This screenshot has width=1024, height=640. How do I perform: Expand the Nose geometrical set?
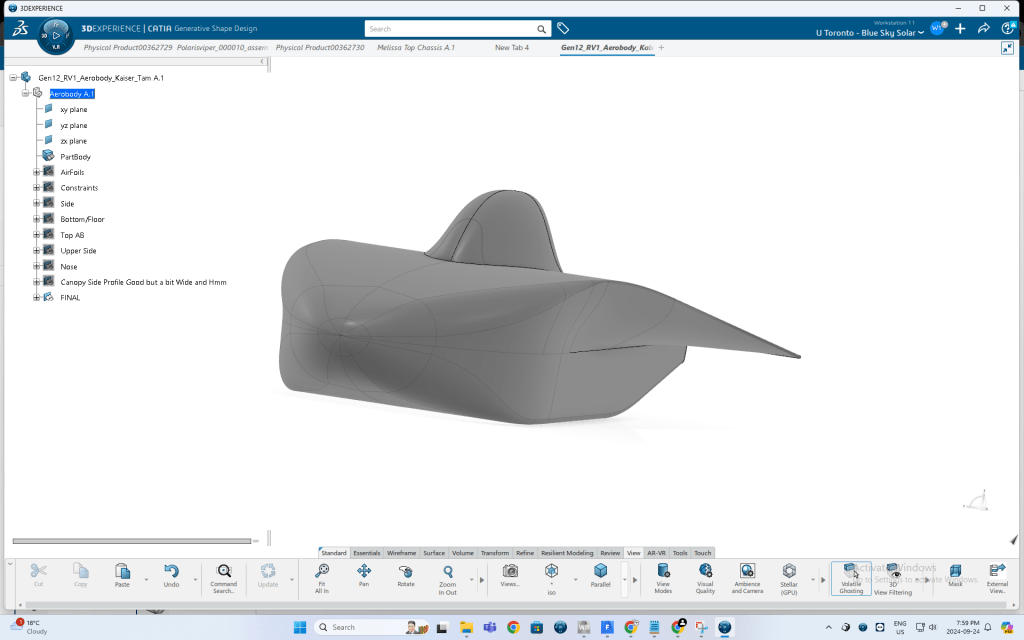click(36, 266)
